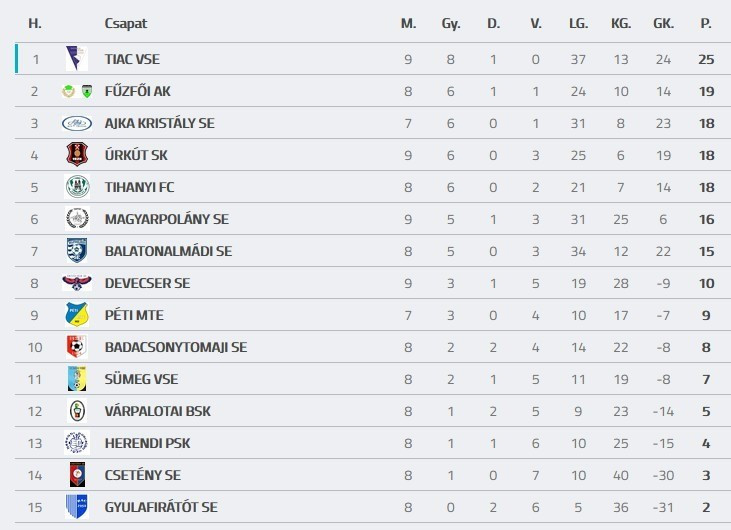
Task: Click the Úrkút SK team badge
Action: 76,155
